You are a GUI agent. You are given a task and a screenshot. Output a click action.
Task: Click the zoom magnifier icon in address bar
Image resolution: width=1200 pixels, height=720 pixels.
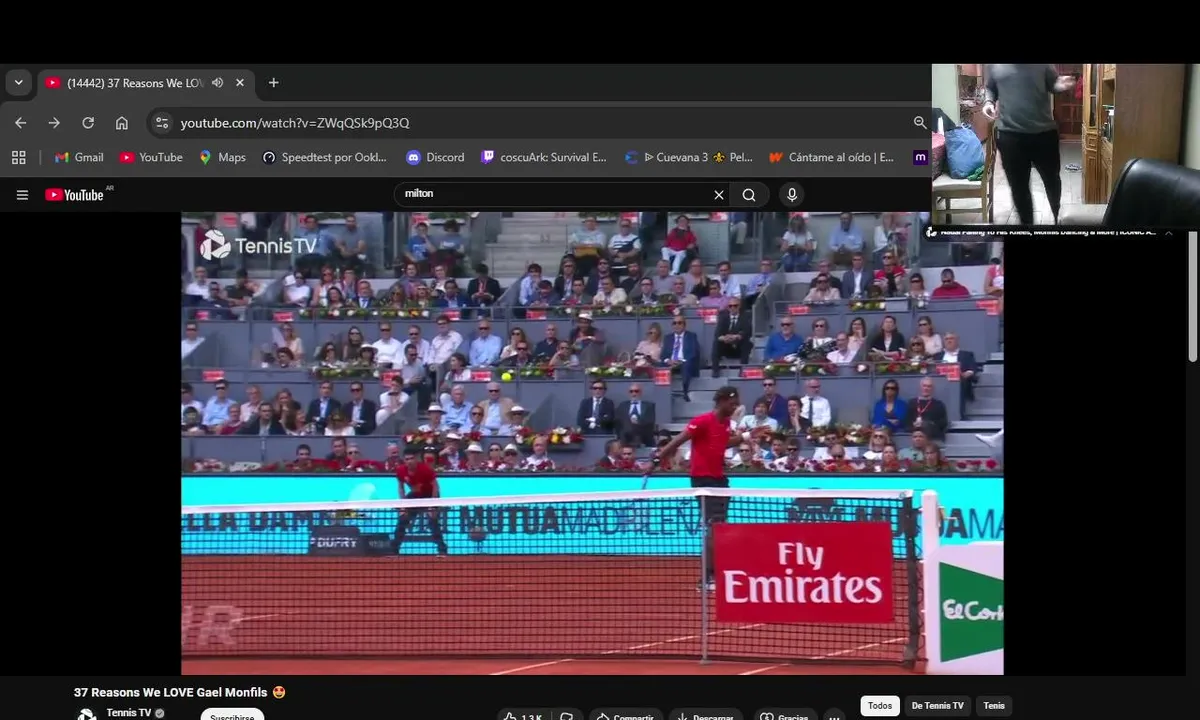coord(920,123)
